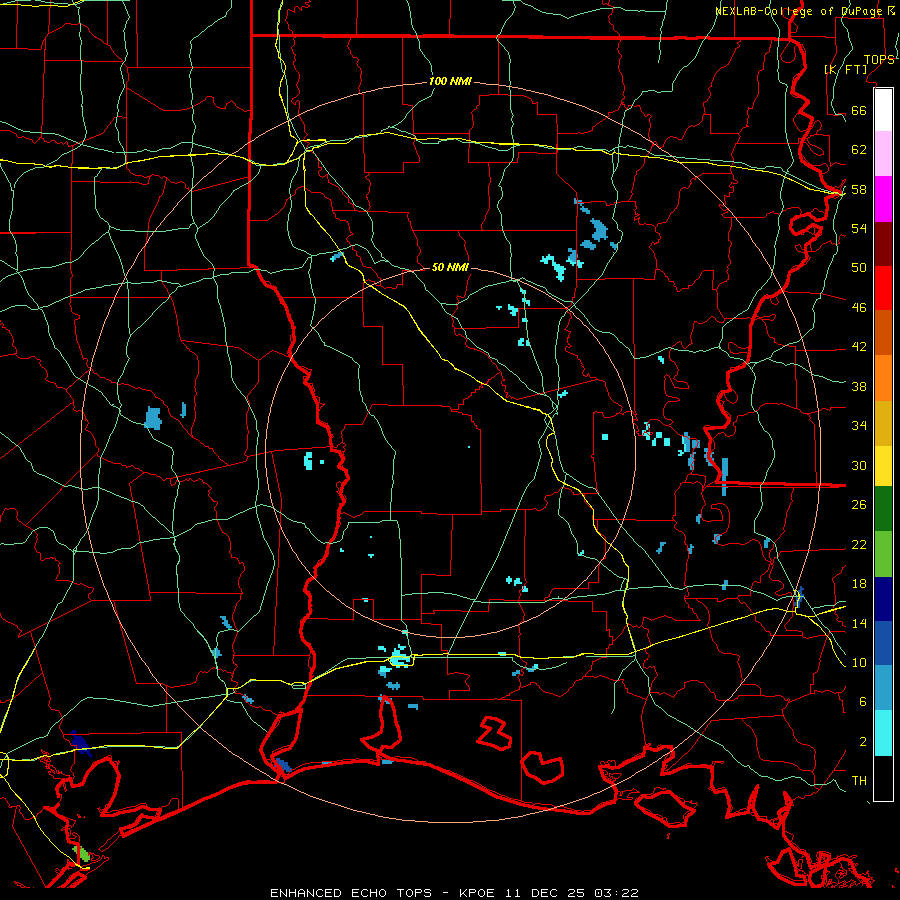Click the legend value "58"

(x=859, y=189)
